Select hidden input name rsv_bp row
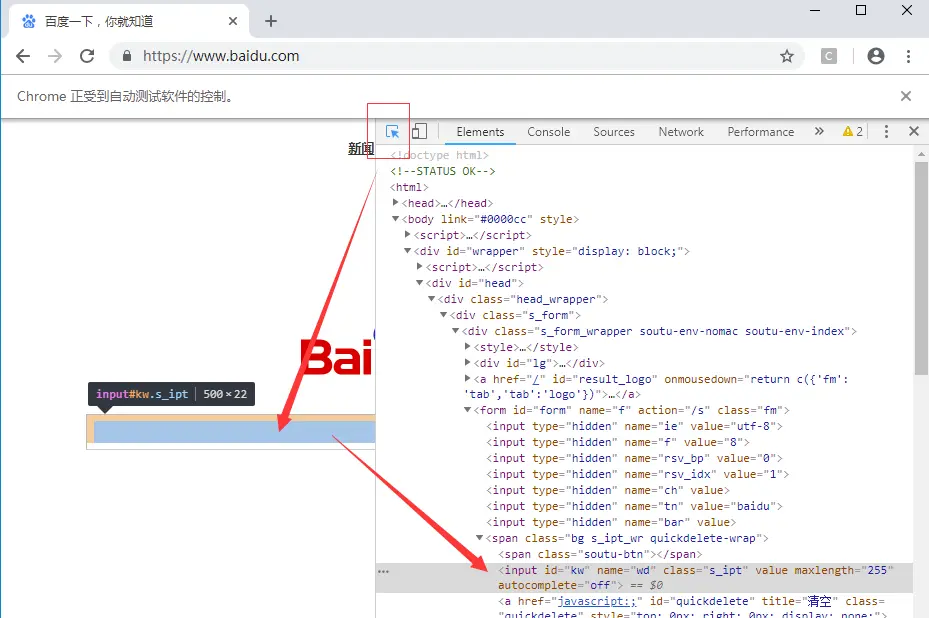The width and height of the screenshot is (929, 618). [x=635, y=459]
